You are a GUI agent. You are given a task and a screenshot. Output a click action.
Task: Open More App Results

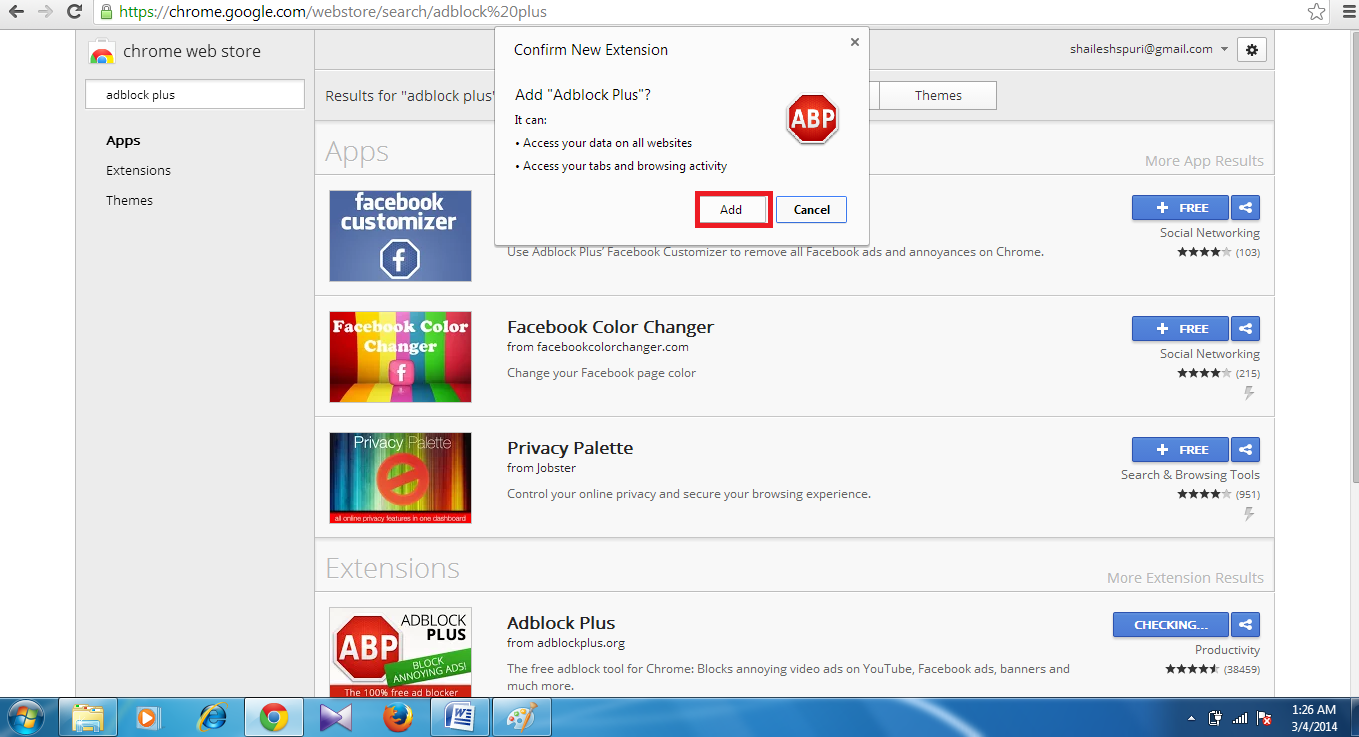pos(1204,161)
